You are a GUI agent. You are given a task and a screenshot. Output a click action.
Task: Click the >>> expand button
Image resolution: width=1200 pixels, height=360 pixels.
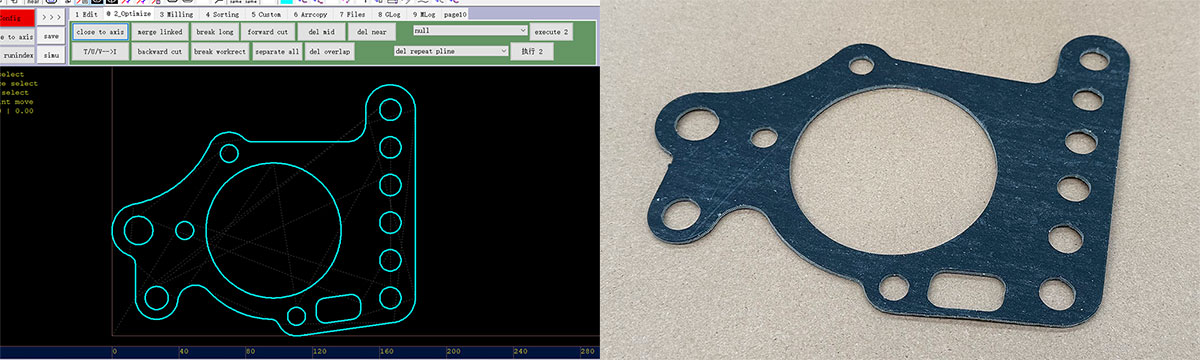[52, 17]
